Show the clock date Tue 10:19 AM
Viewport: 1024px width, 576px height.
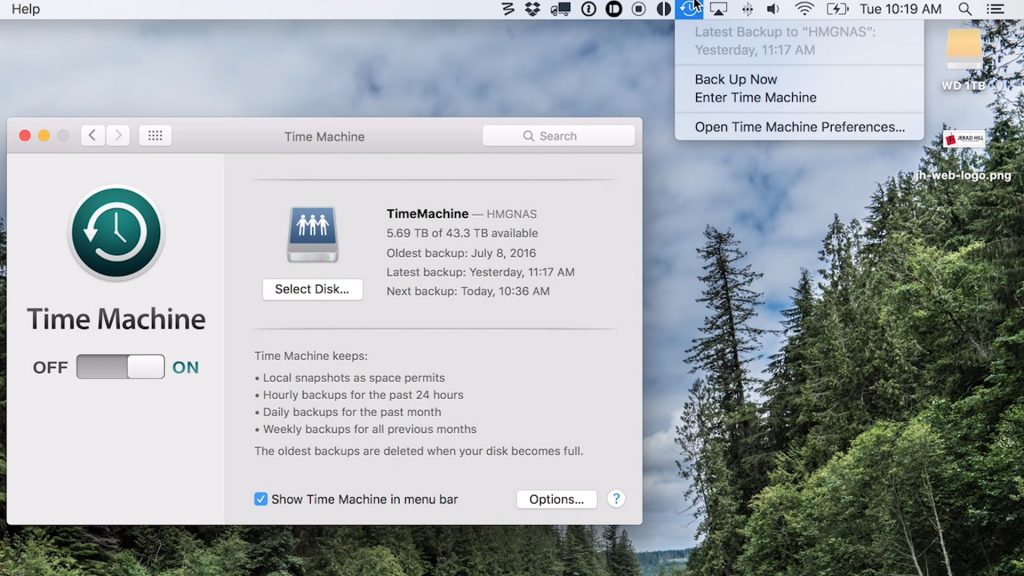900,9
